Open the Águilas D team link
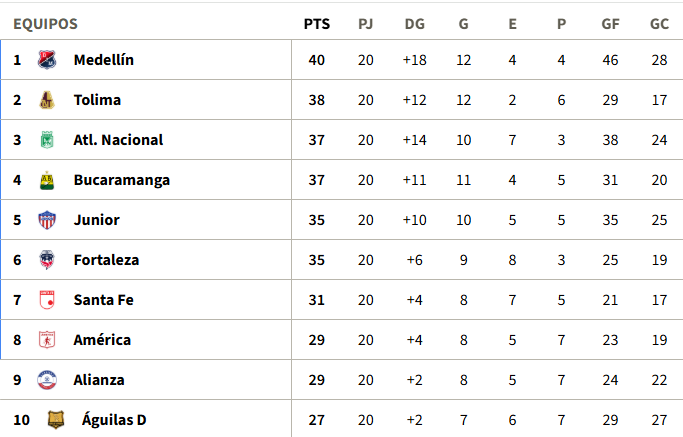This screenshot has height=437, width=683. (113, 420)
